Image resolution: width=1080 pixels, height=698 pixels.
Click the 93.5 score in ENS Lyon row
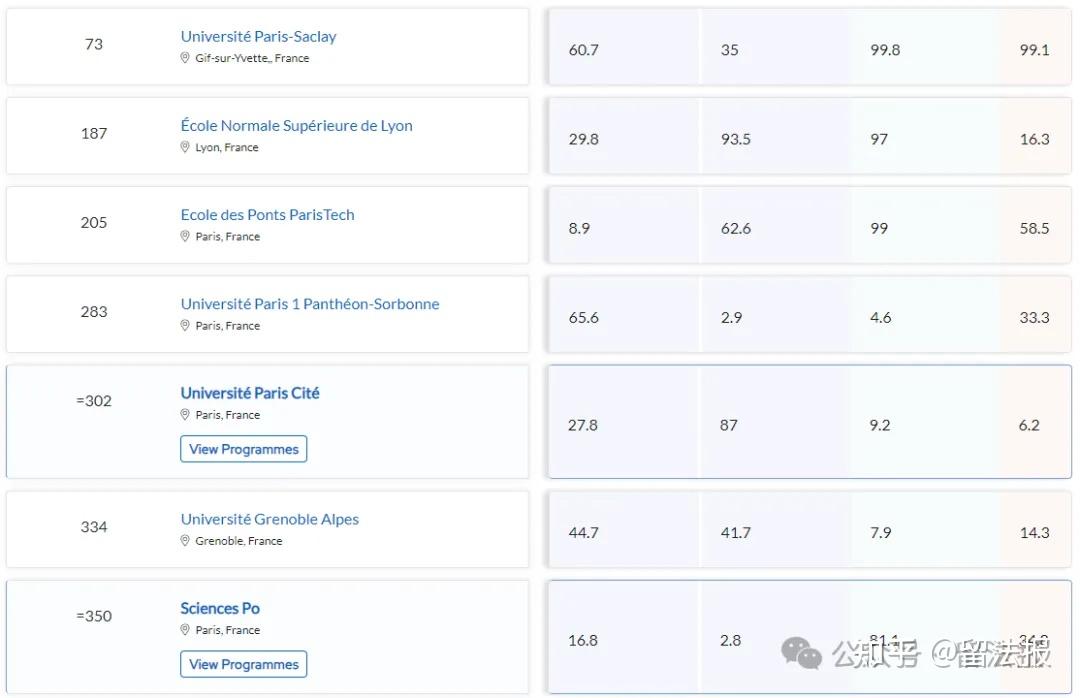(735, 139)
